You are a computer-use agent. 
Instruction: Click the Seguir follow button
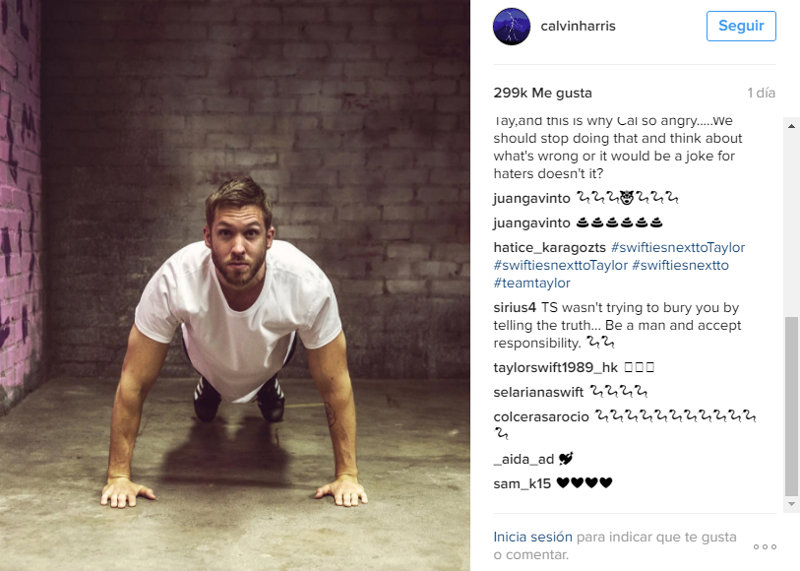tap(741, 26)
